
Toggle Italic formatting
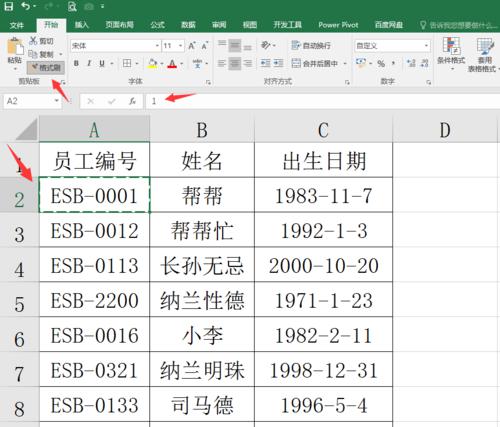[89, 63]
